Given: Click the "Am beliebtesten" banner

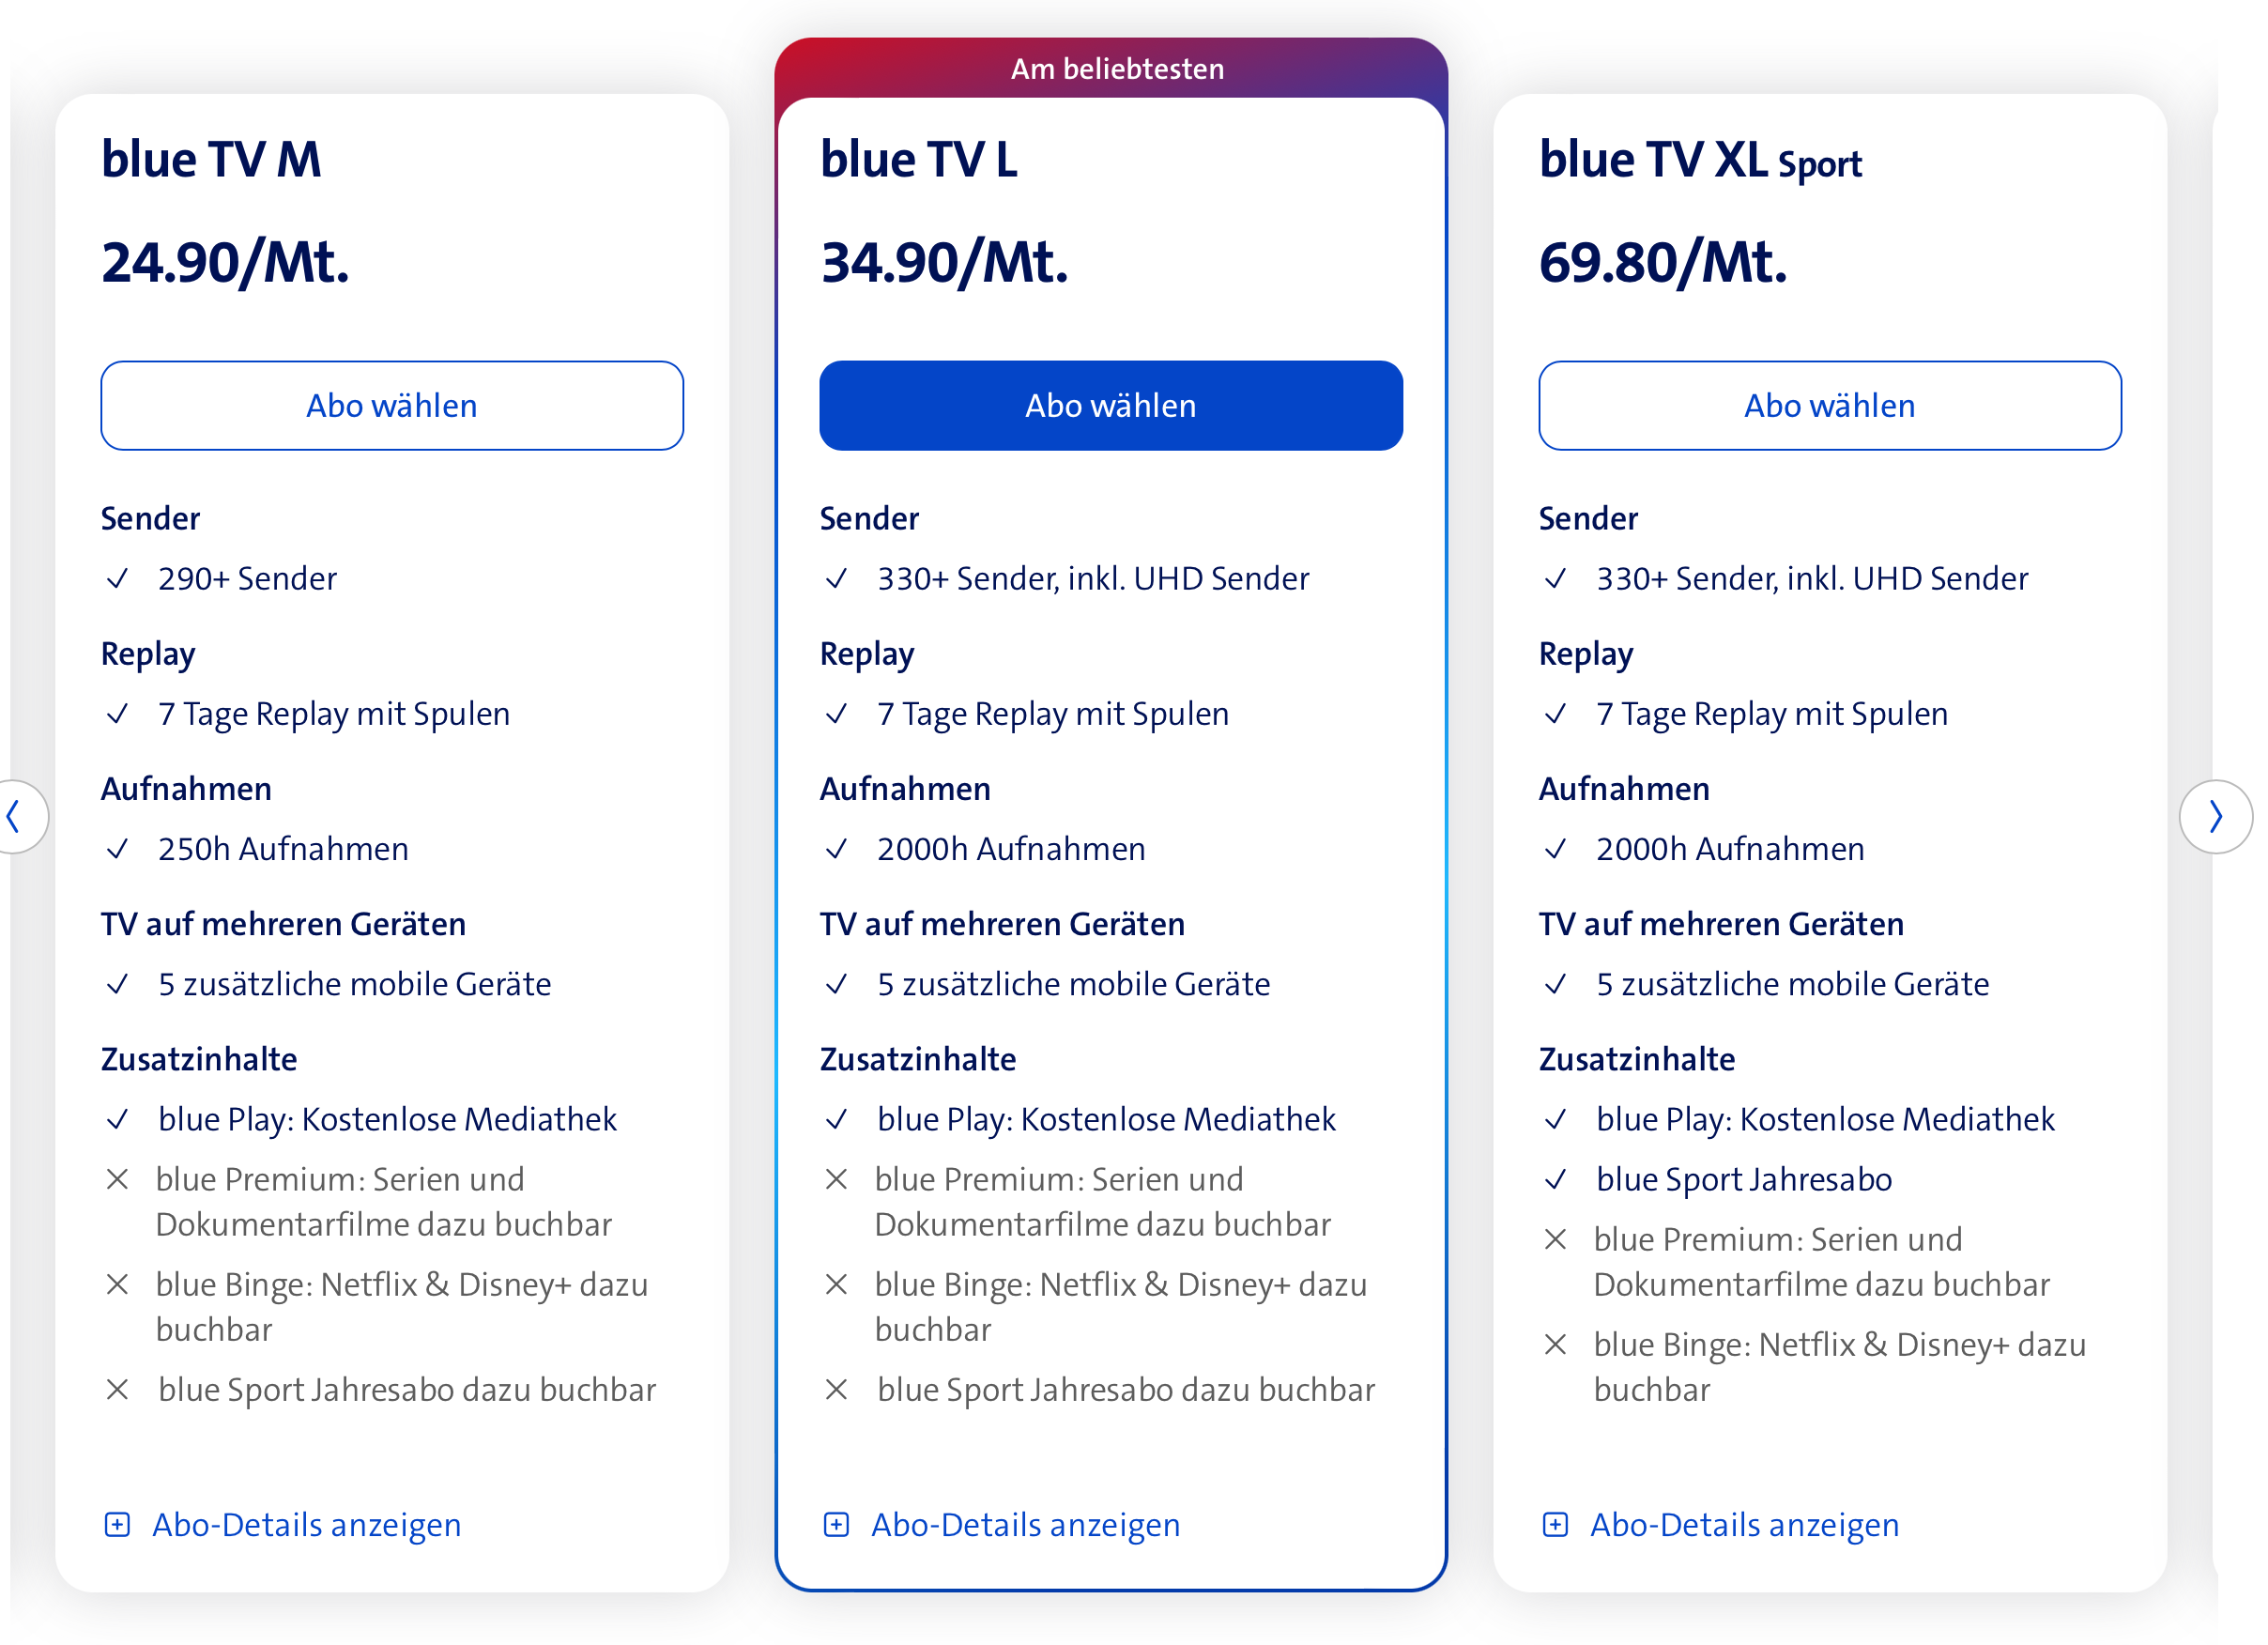Looking at the screenshot, I should (1115, 68).
